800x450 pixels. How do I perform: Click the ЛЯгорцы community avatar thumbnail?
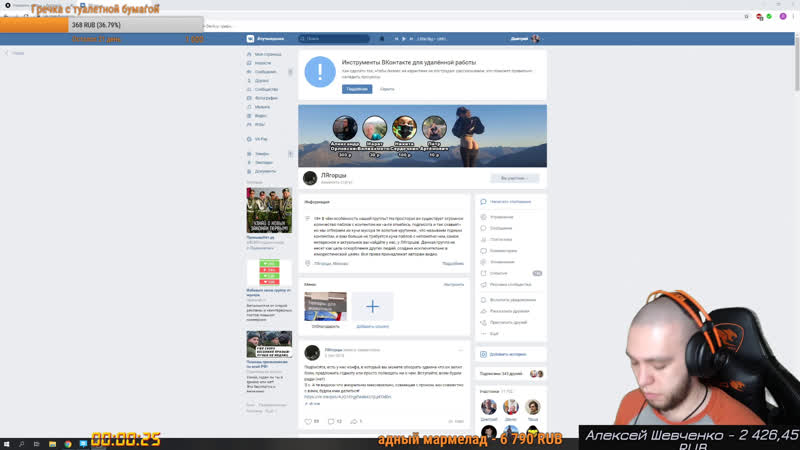[311, 178]
